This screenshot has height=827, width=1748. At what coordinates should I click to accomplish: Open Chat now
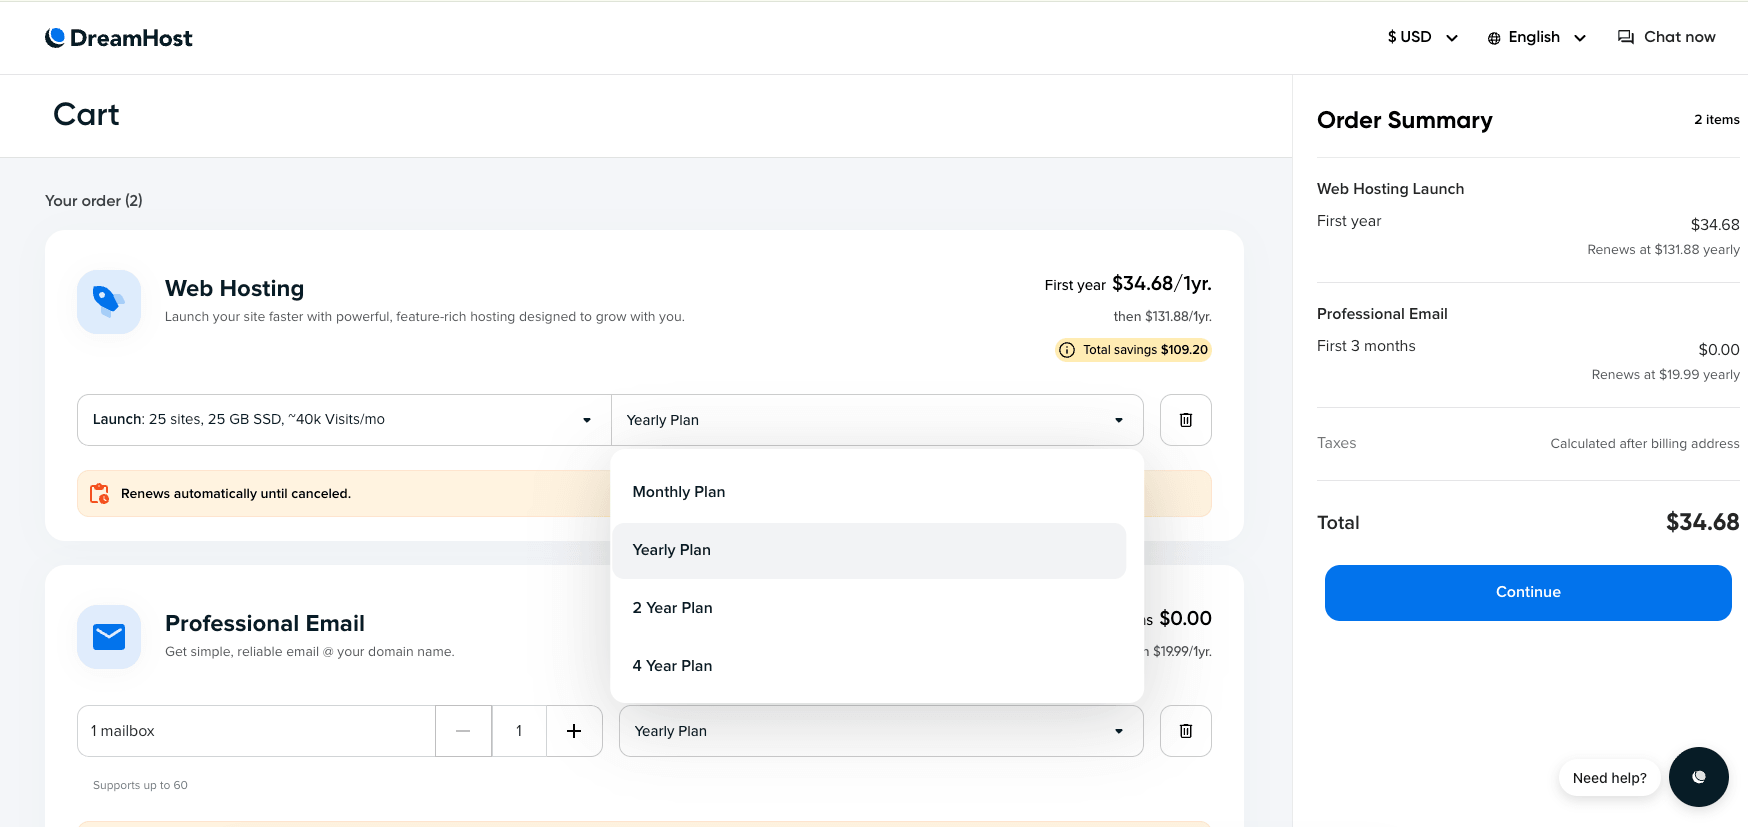pos(1666,37)
